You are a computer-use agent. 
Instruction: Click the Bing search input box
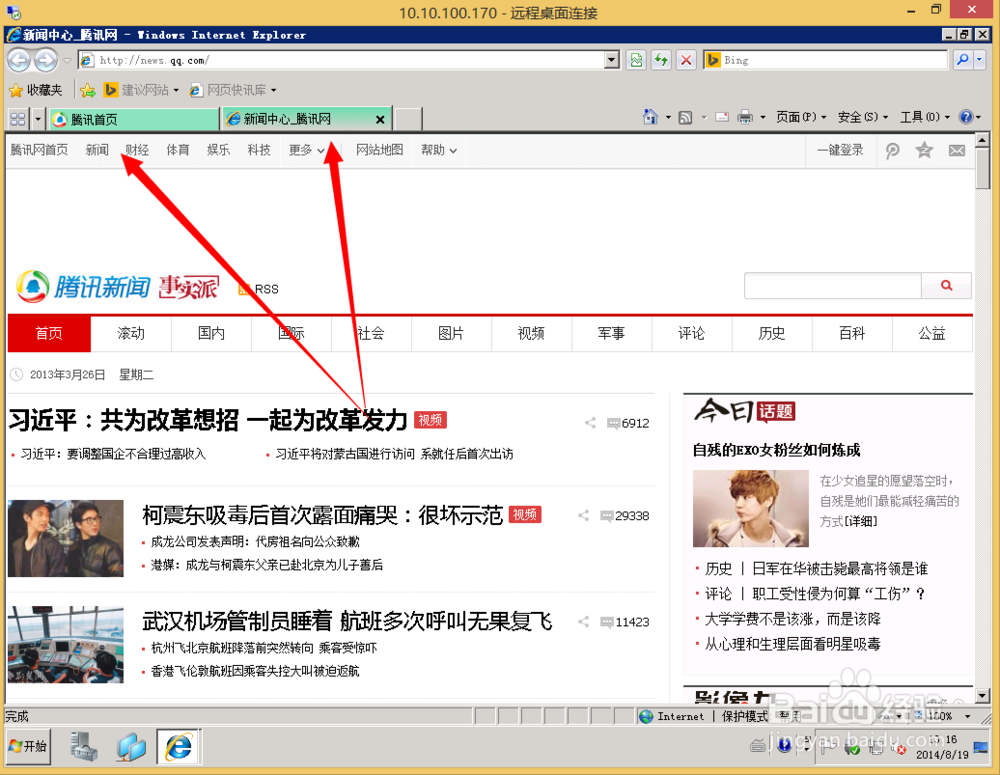click(834, 60)
